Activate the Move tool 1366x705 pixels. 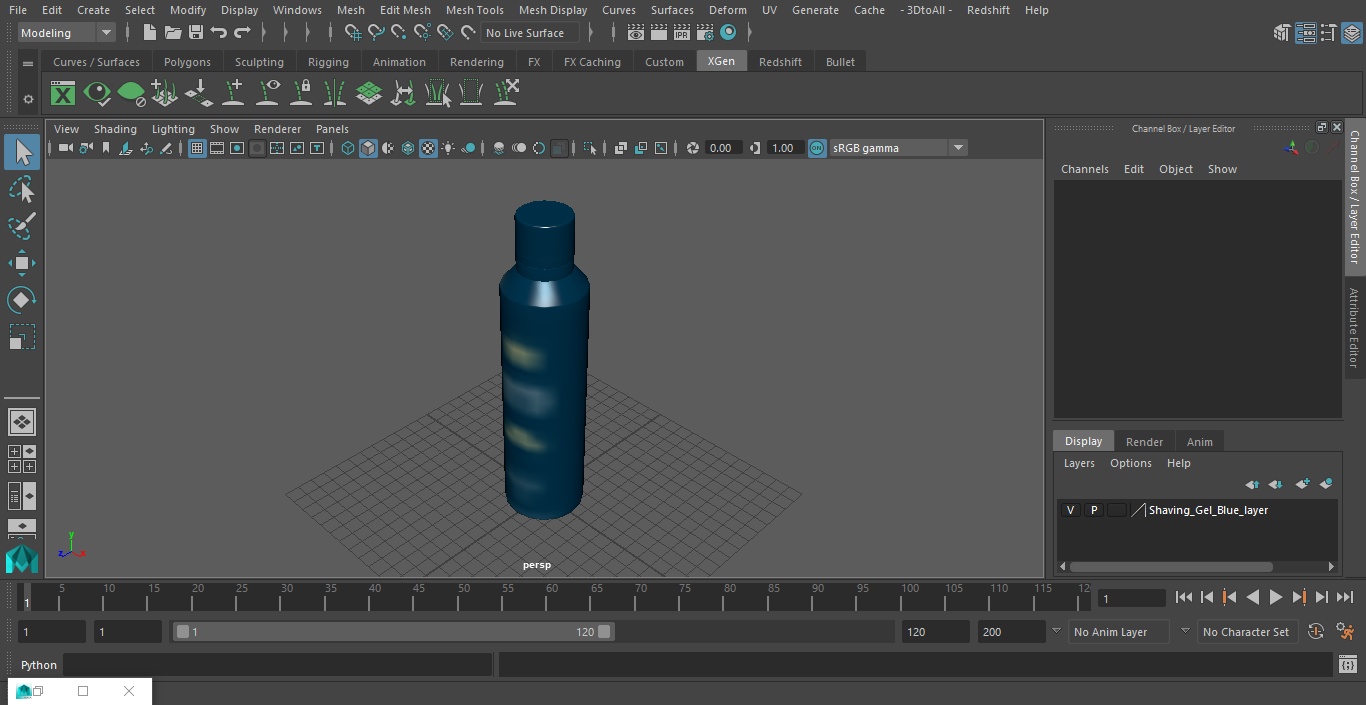point(22,263)
